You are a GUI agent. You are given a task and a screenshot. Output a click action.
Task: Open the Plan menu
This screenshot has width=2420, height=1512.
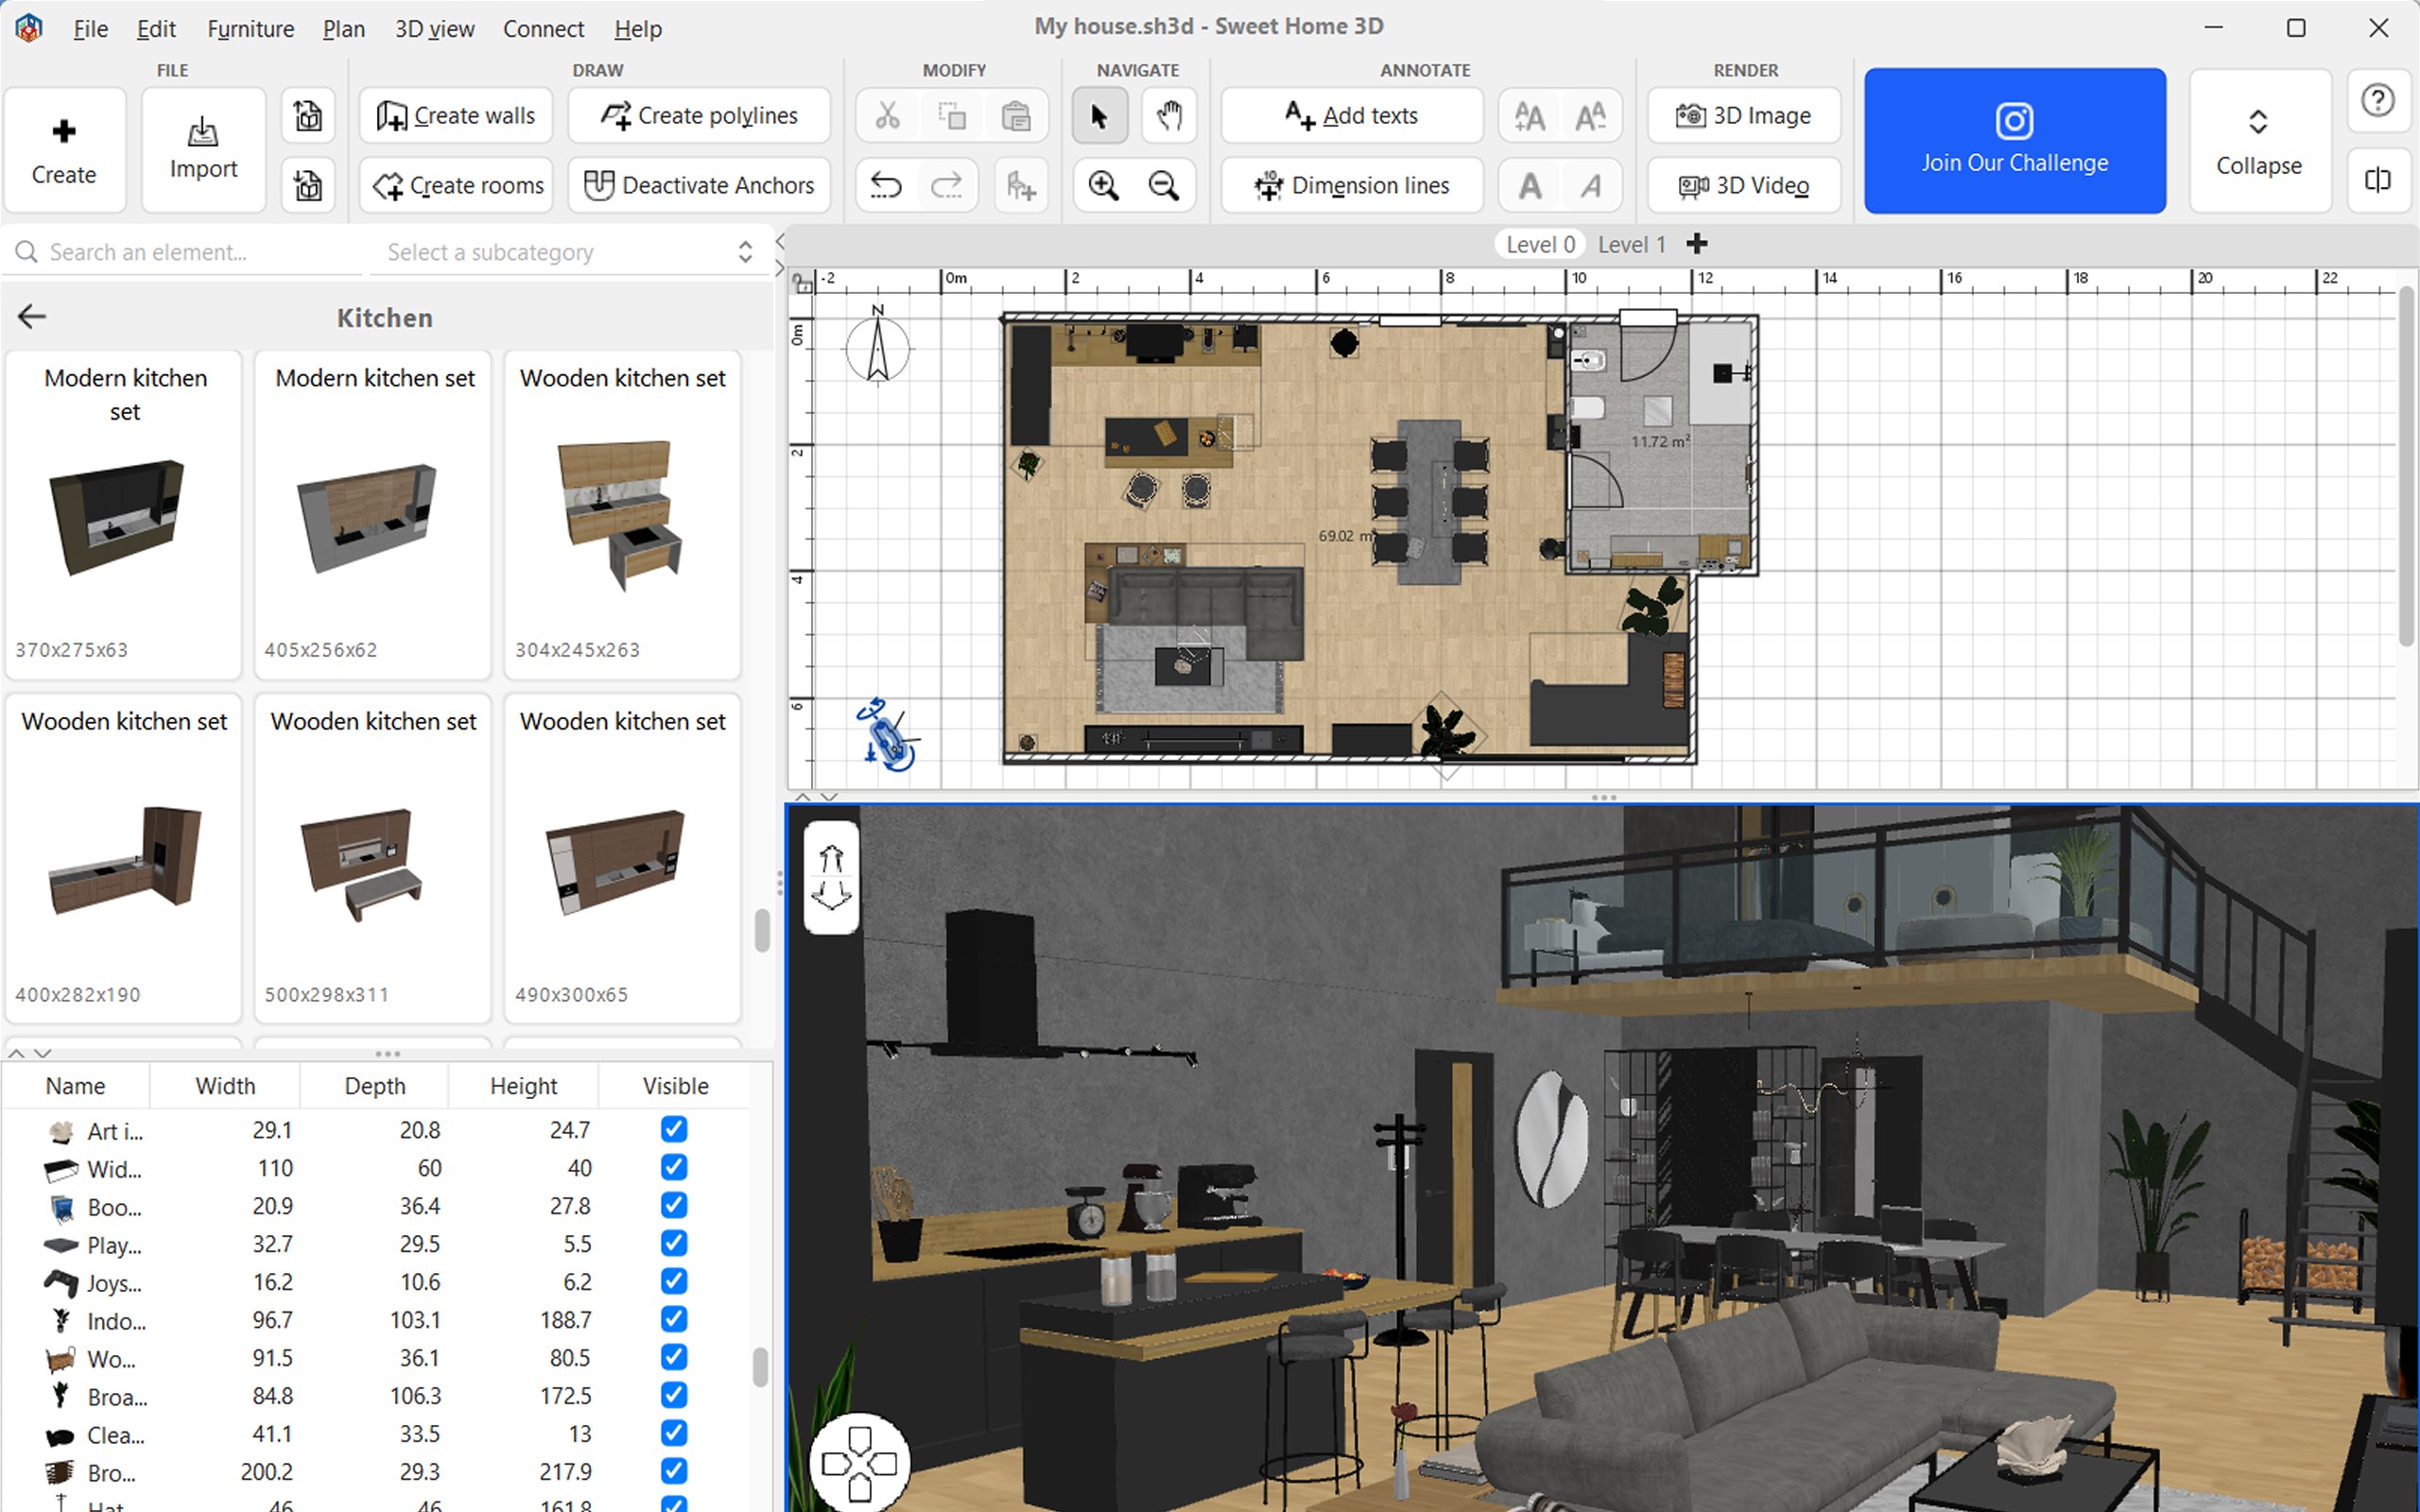(343, 28)
